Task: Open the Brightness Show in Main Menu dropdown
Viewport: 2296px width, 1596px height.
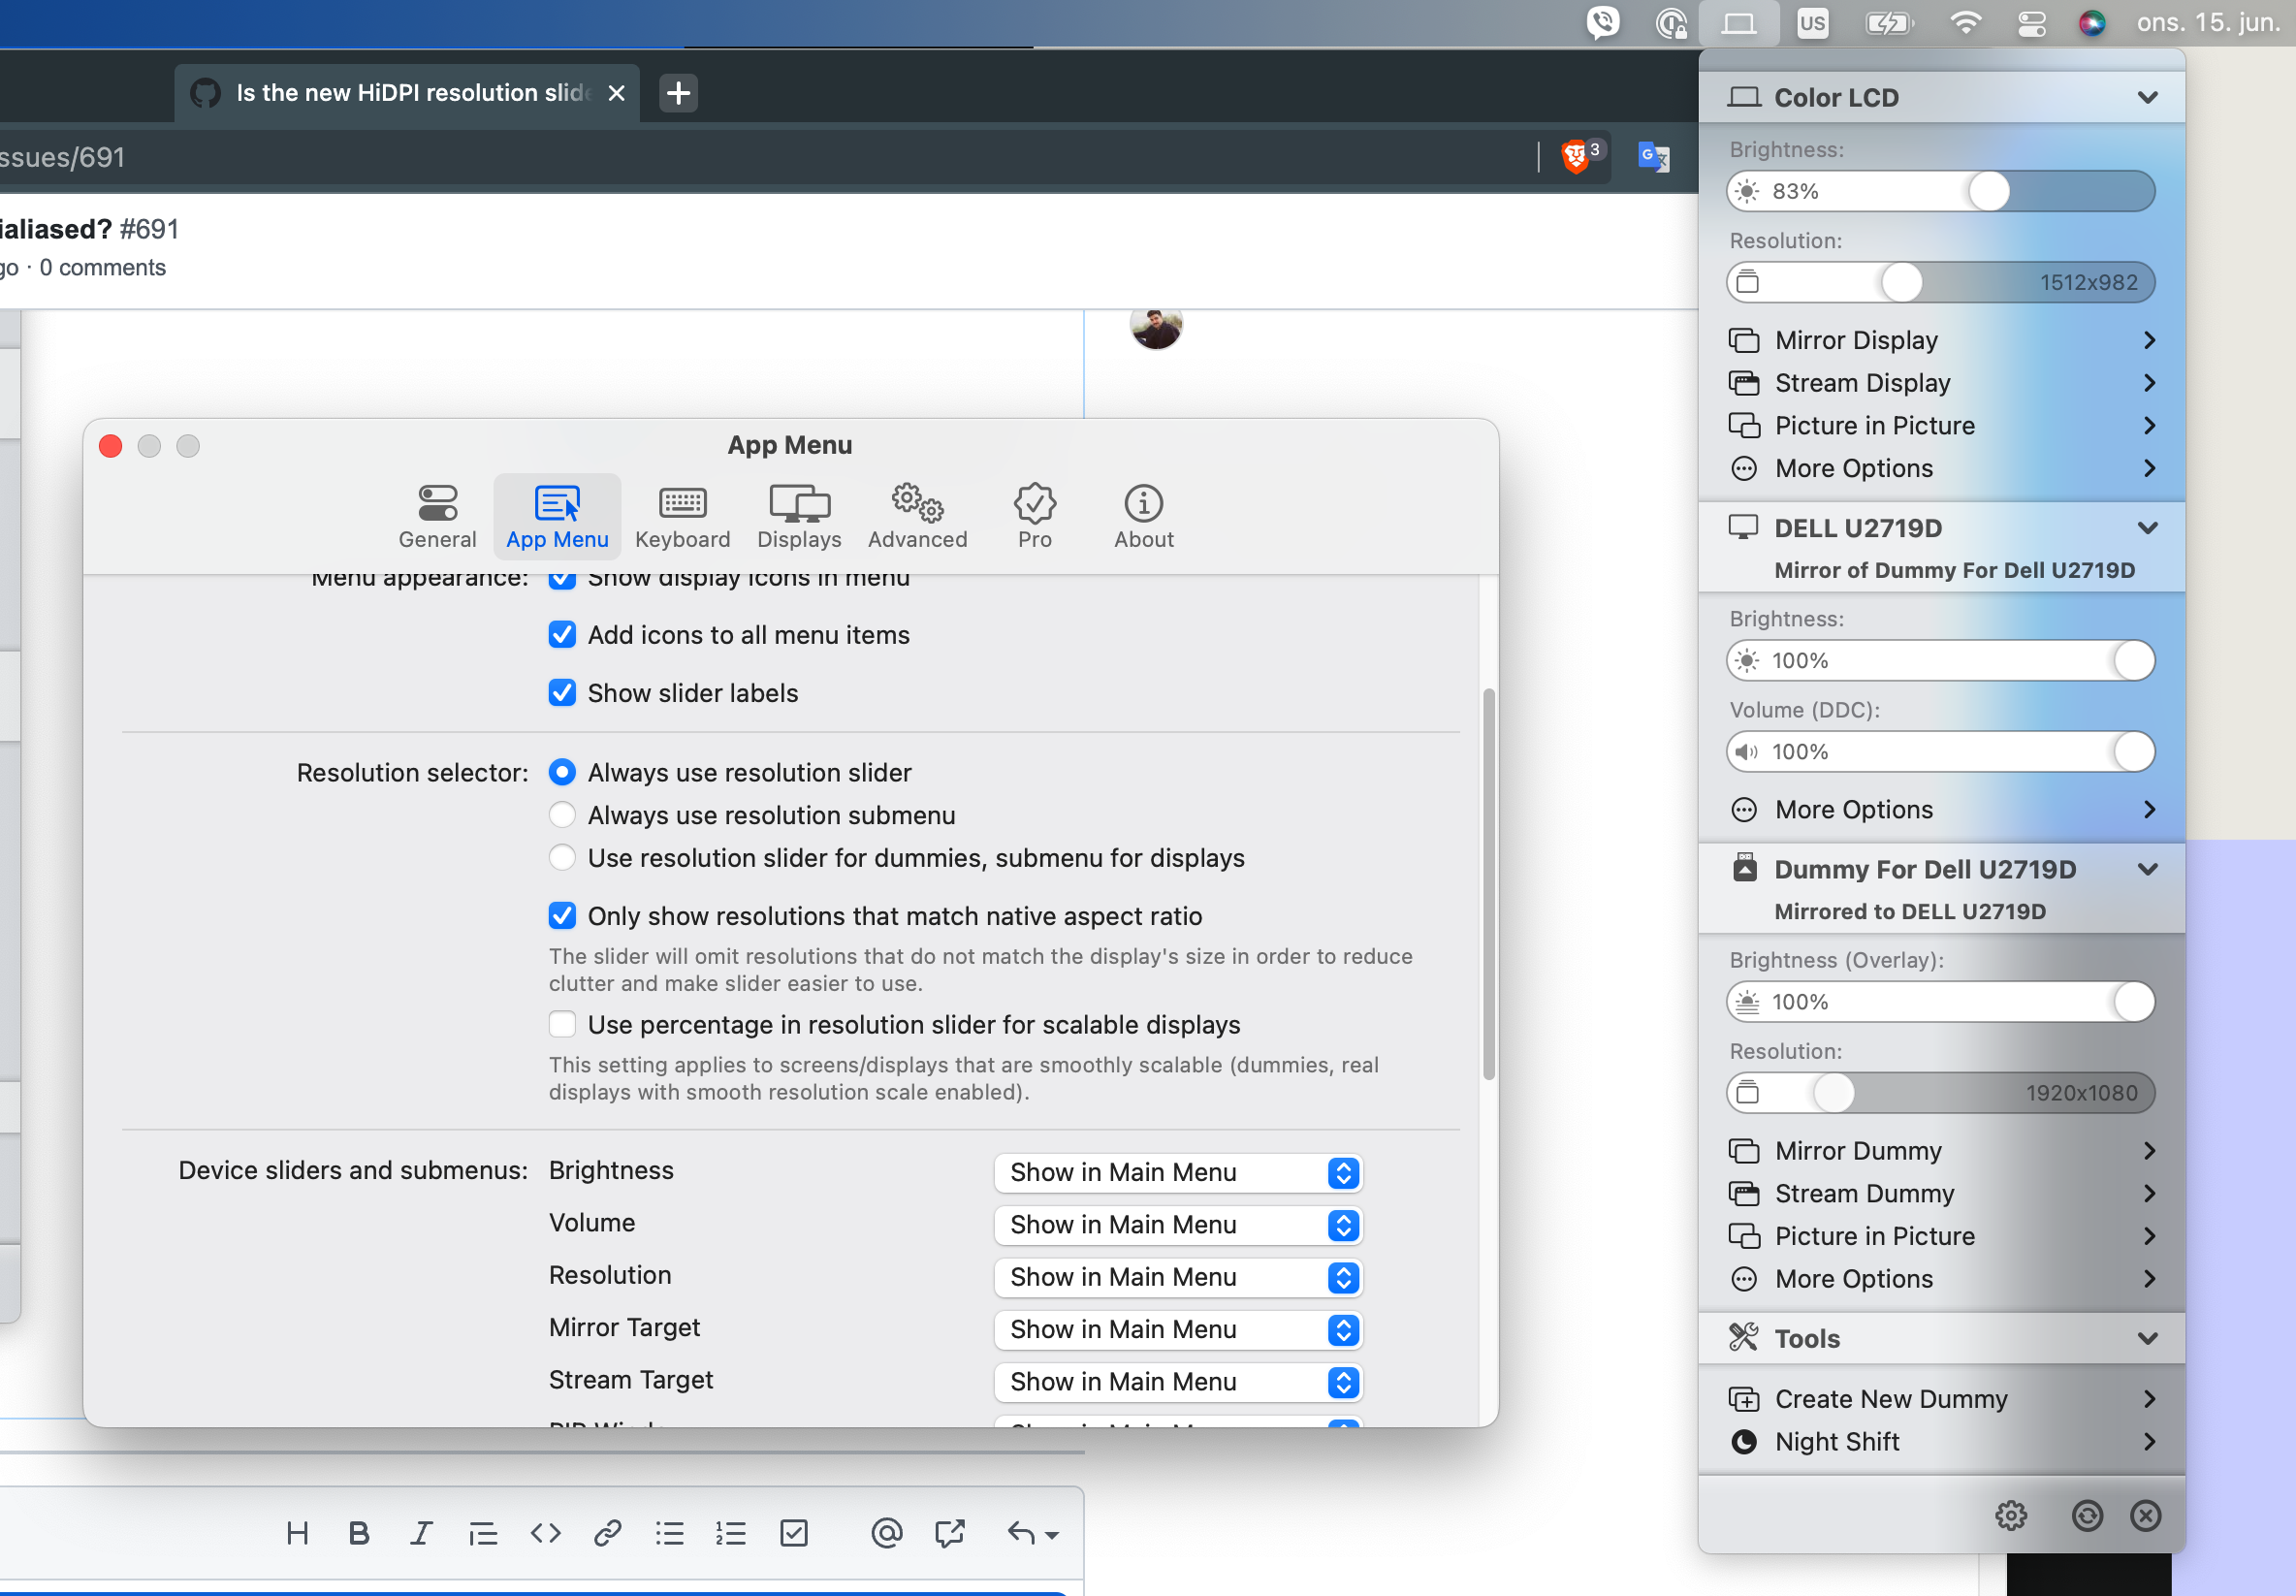Action: click(x=1178, y=1172)
